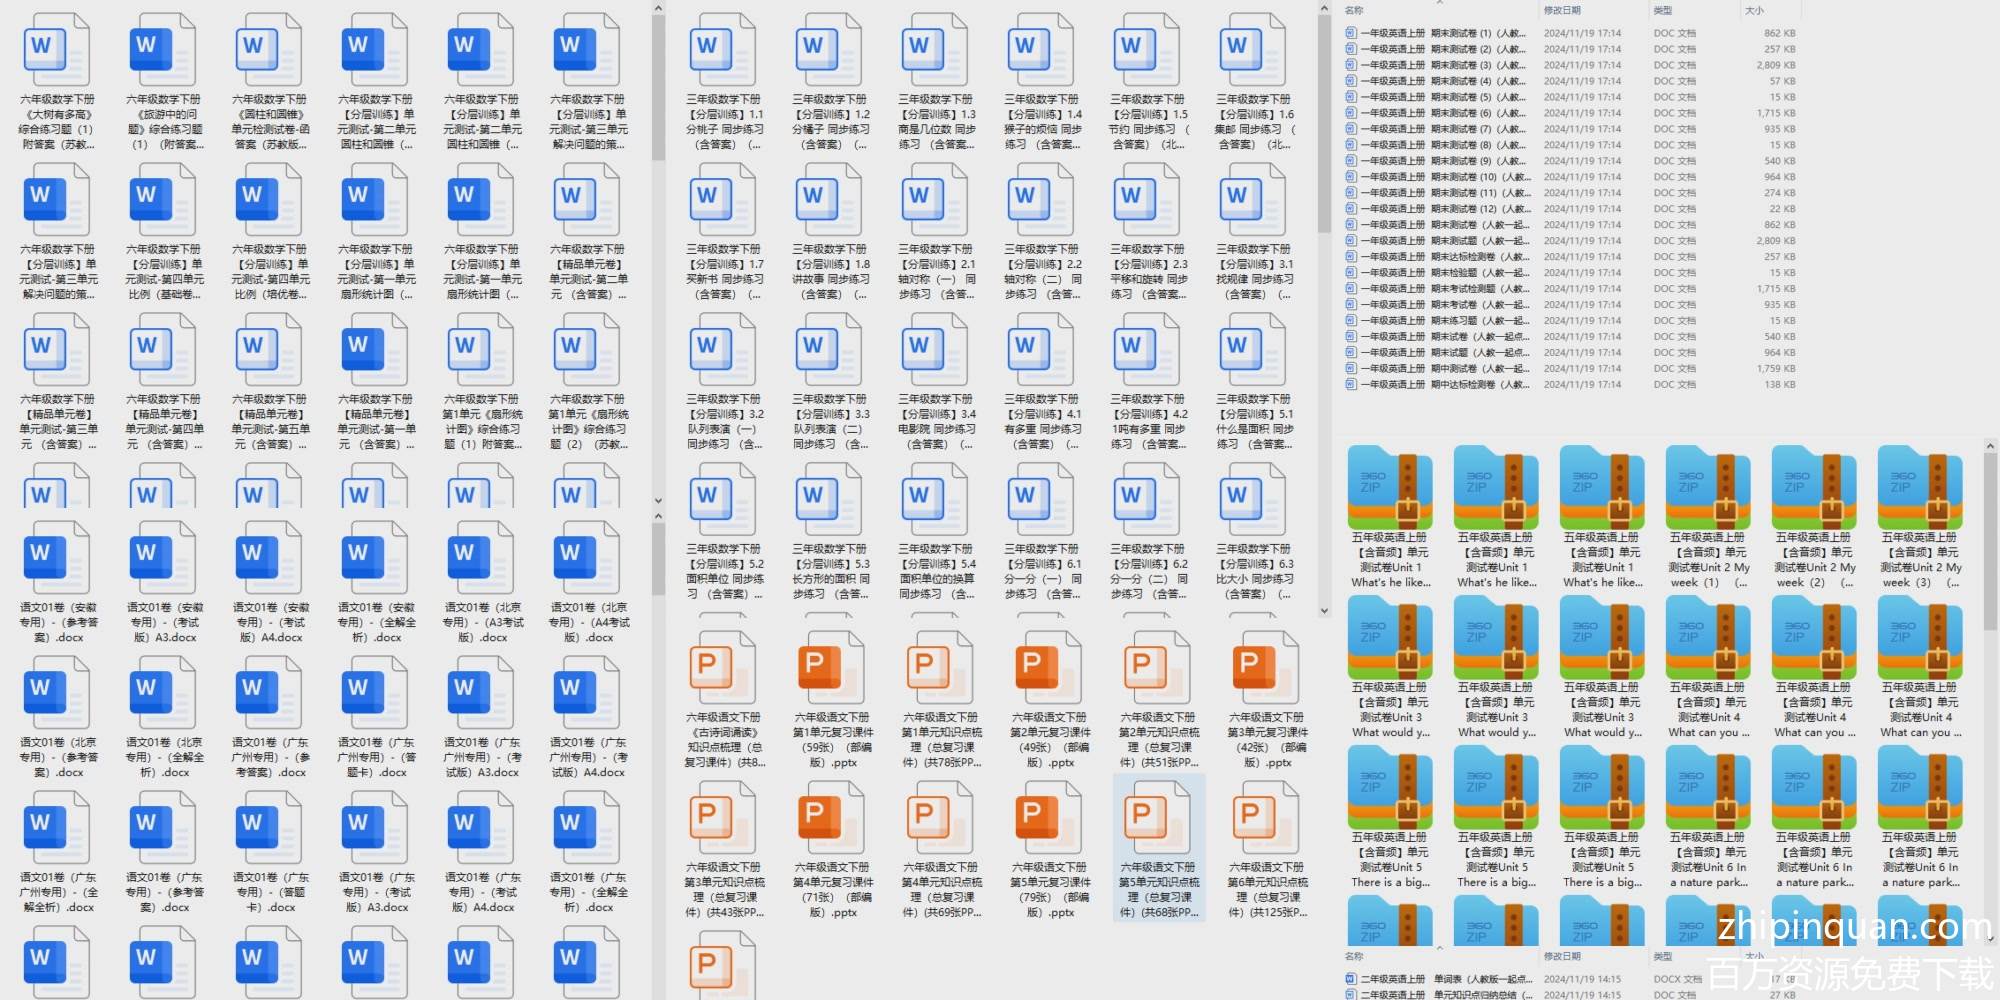Select the 2.3 平移和旋转 Word file icon
Screen dimensions: 2000x1000
tap(1147, 199)
